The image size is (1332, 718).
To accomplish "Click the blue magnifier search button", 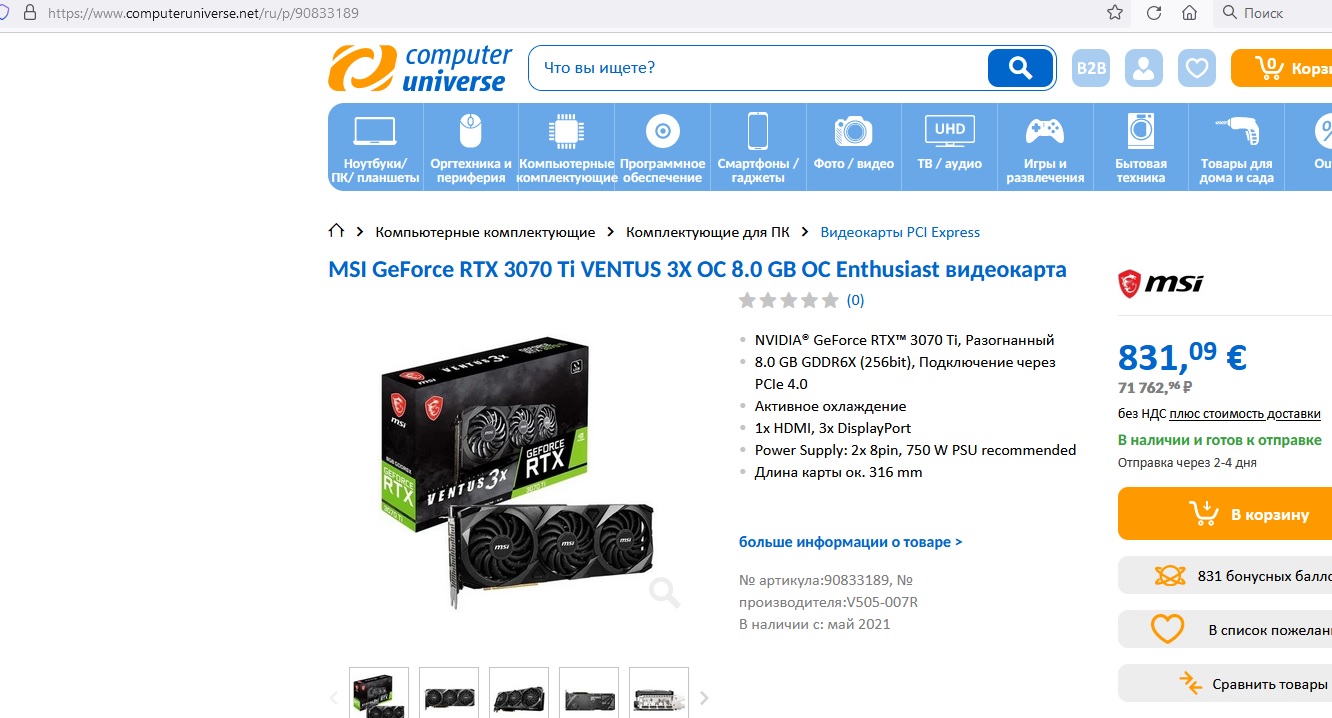I will coord(1020,68).
